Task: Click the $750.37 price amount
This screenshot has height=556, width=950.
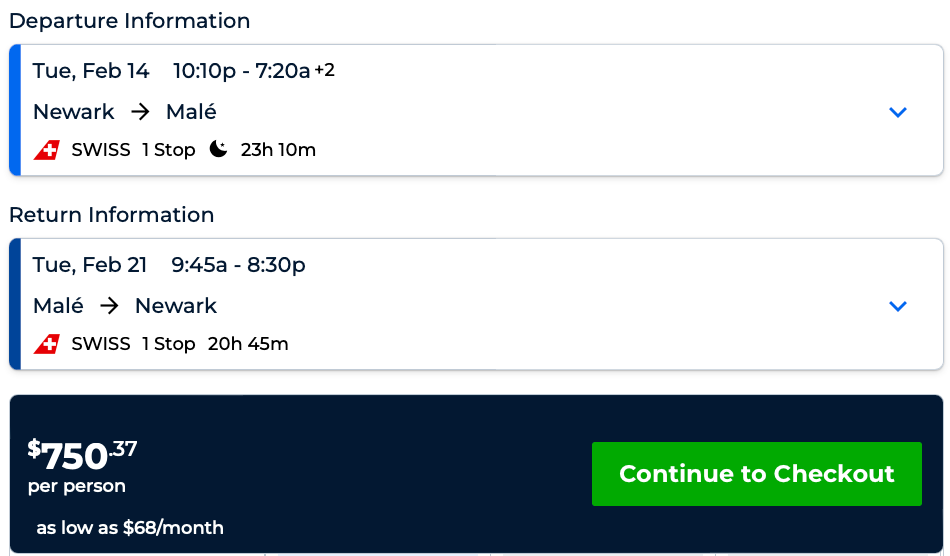Action: (82, 455)
